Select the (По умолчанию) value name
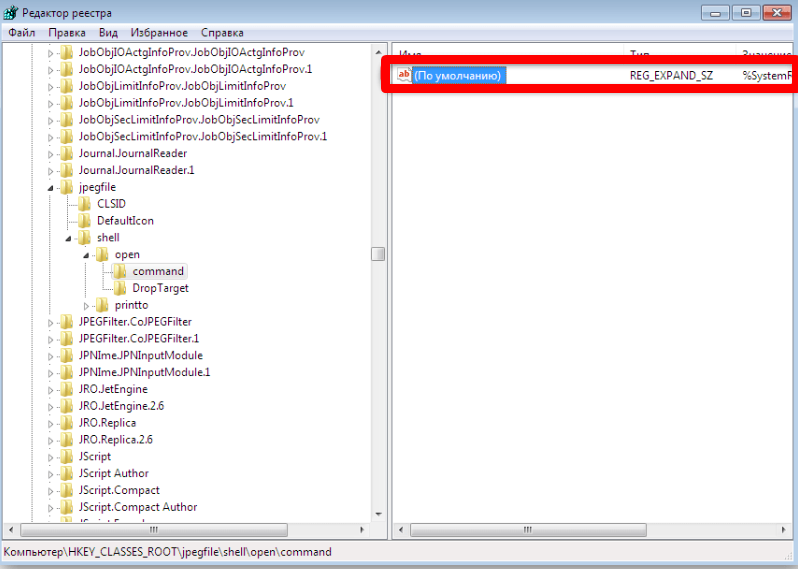 pos(458,75)
